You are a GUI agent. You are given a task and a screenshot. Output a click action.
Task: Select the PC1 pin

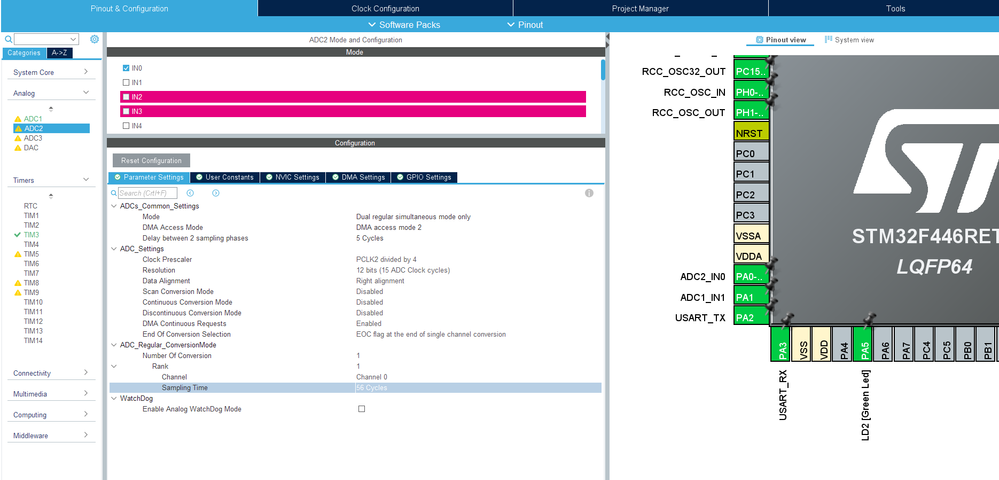coord(751,174)
